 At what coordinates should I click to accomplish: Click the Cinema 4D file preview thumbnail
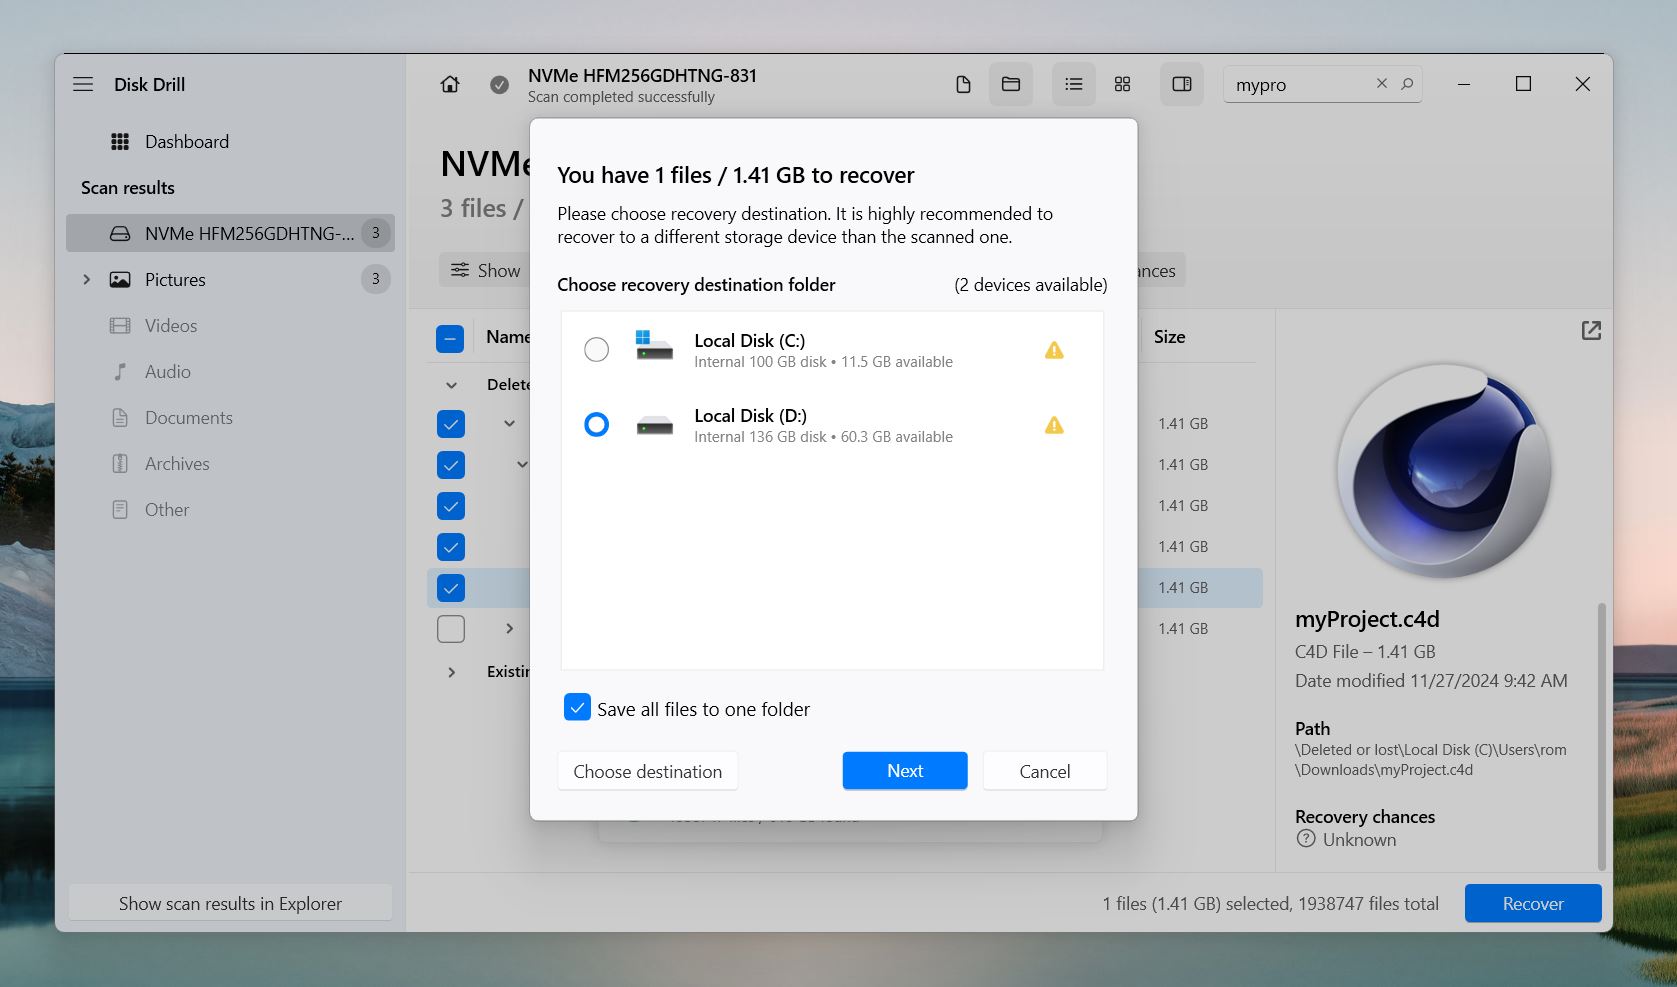point(1444,470)
